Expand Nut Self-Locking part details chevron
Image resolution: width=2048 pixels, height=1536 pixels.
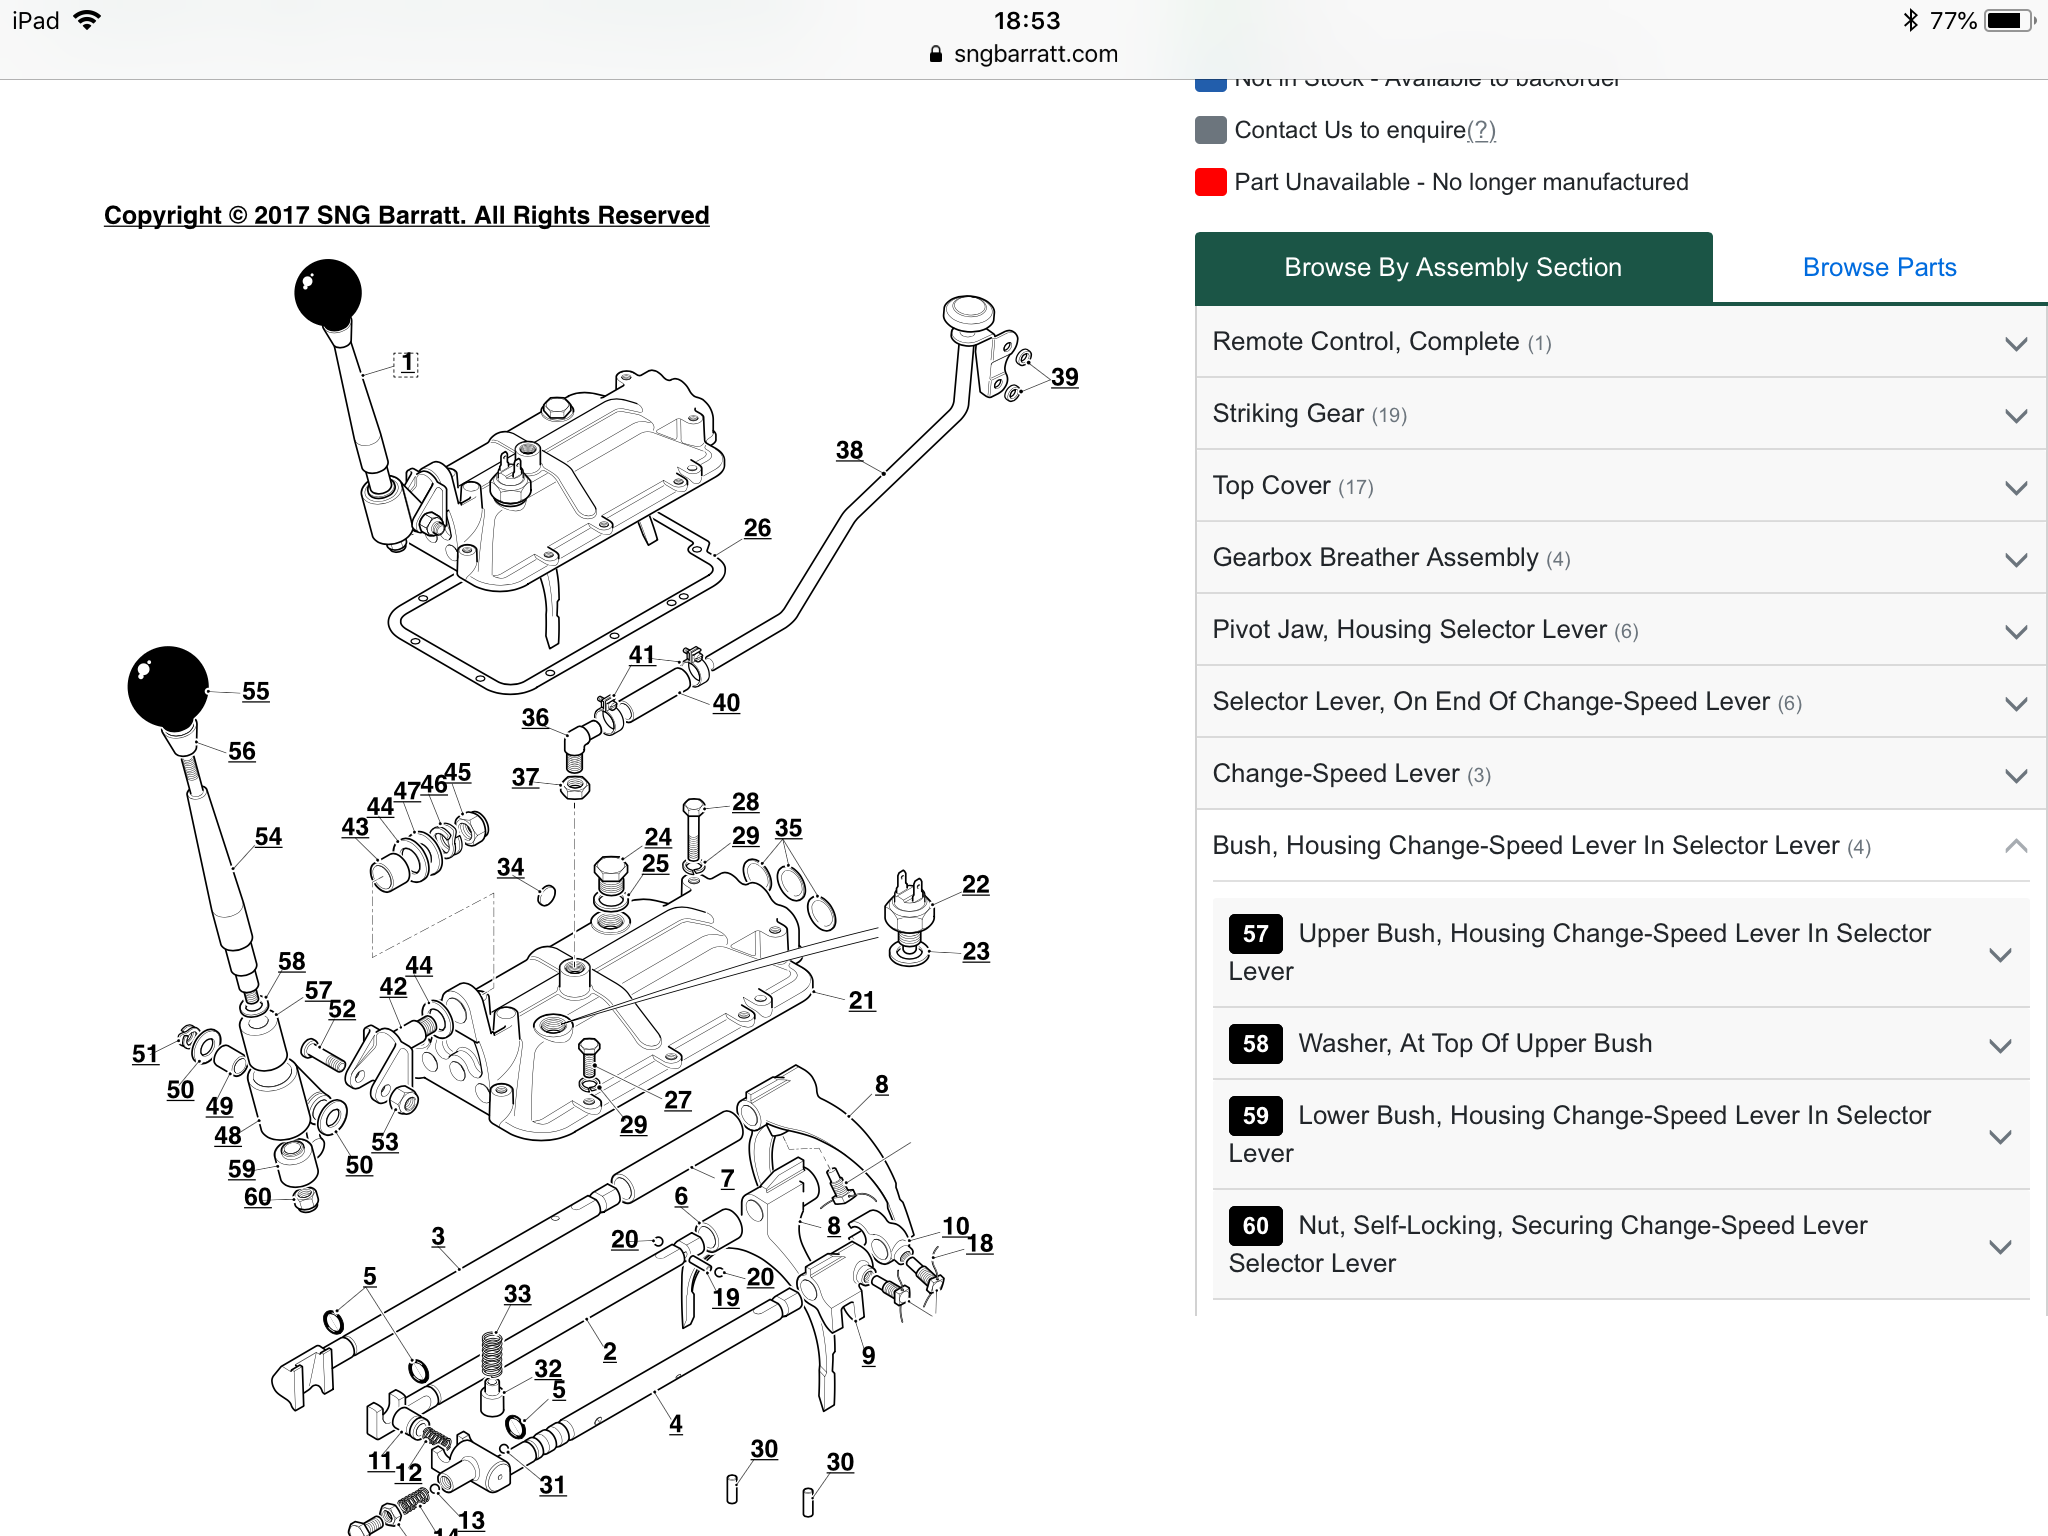(2000, 1246)
